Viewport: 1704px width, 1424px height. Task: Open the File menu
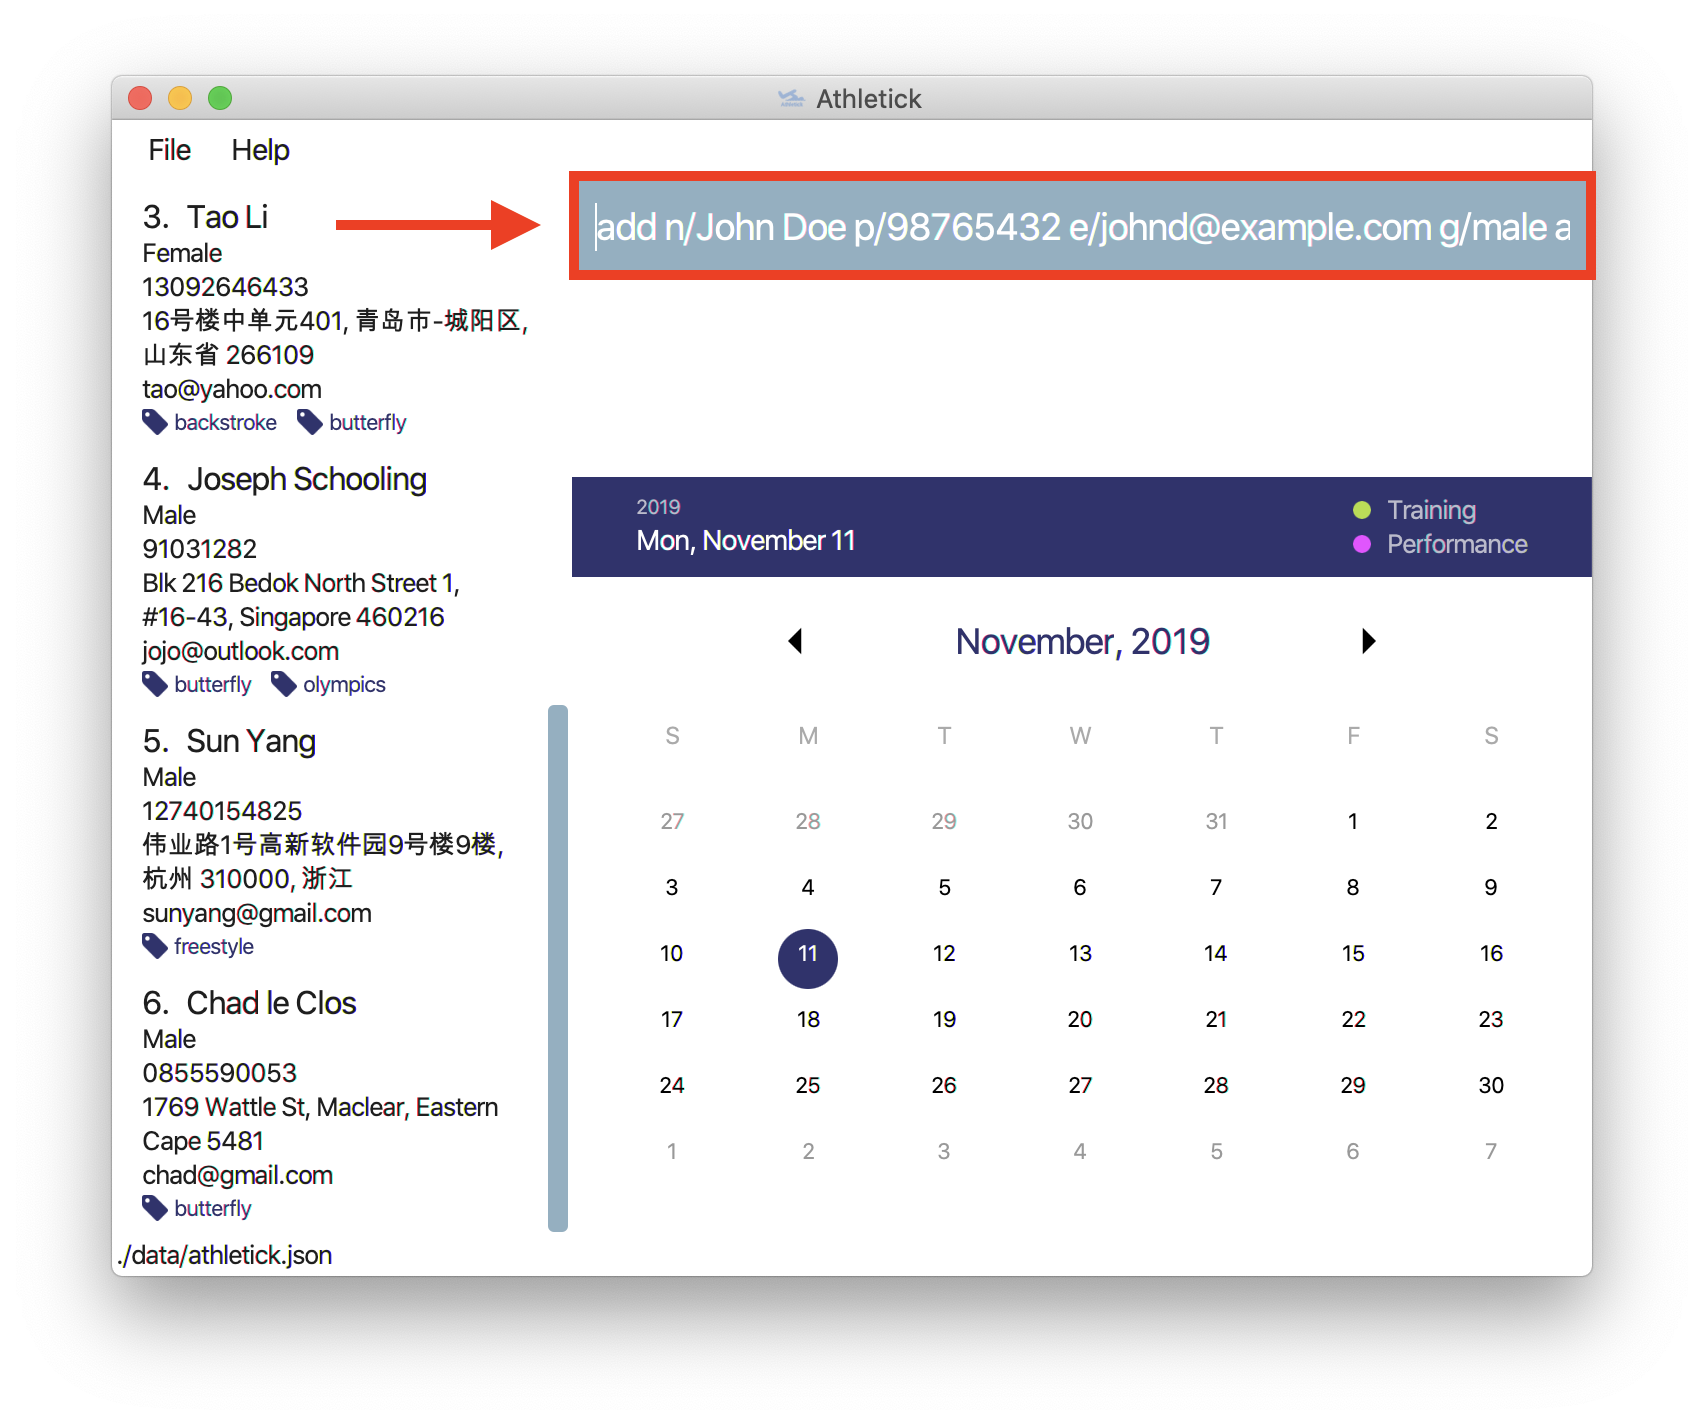pos(169,150)
